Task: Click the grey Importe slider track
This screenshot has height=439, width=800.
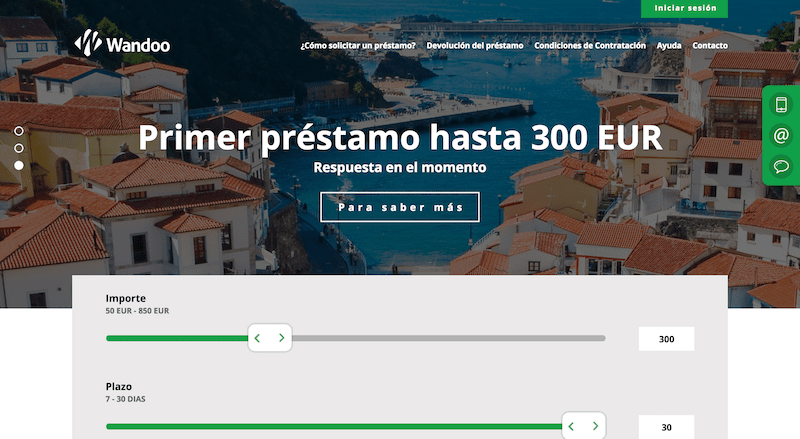Action: coord(449,338)
